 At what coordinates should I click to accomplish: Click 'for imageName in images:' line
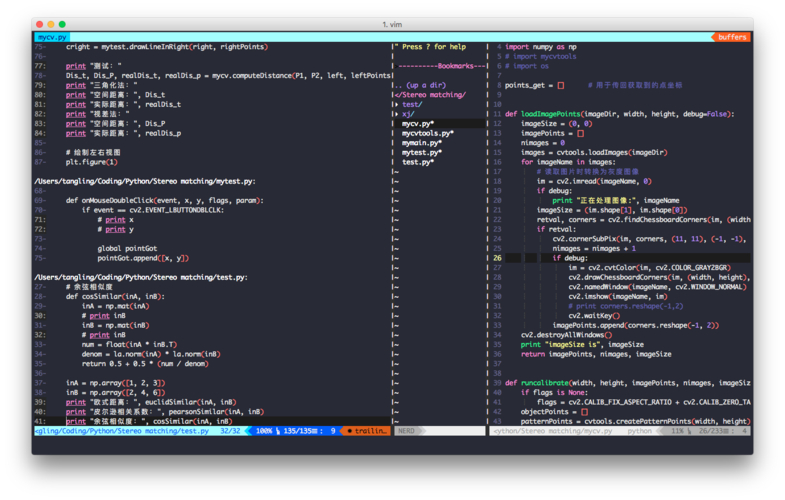tap(568, 162)
